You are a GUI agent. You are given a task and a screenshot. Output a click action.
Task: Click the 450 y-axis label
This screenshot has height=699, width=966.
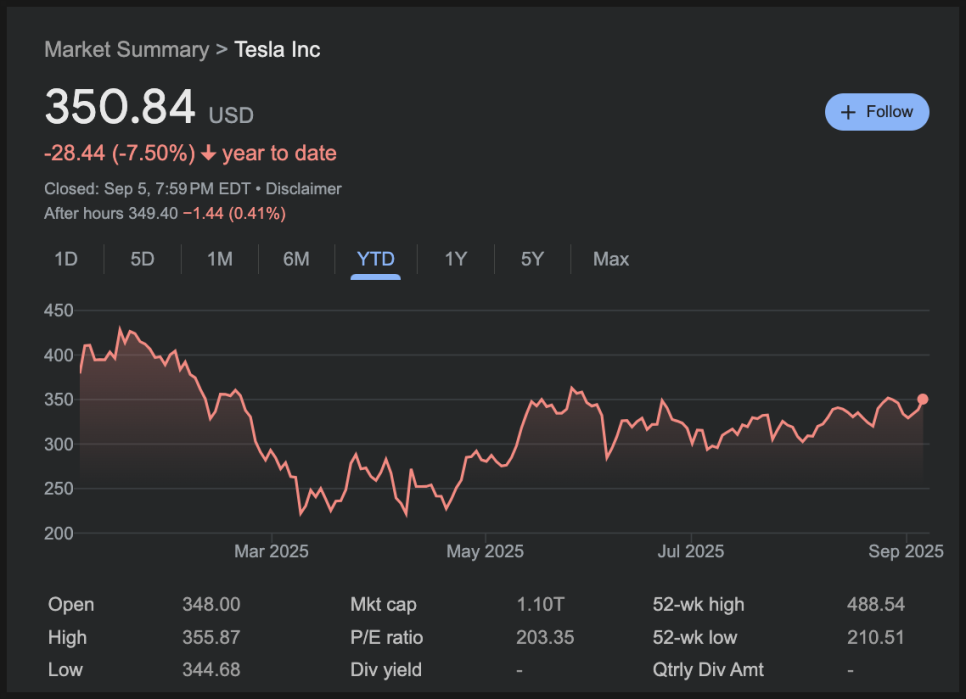[59, 310]
